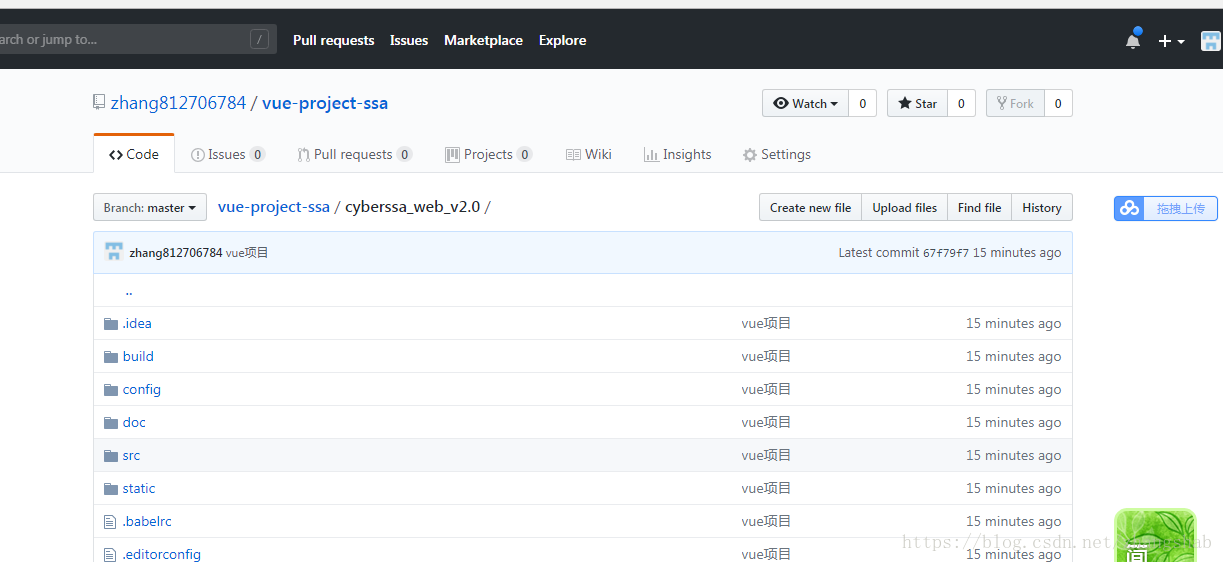Go to vue-project-ssa in breadcrumb path
The height and width of the screenshot is (562, 1223).
pyautogui.click(x=274, y=207)
